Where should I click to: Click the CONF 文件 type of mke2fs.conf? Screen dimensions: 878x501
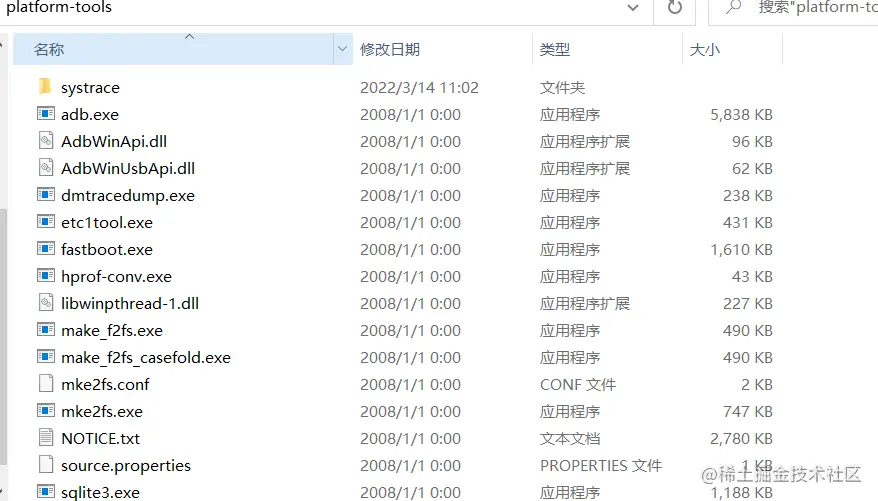(578, 384)
